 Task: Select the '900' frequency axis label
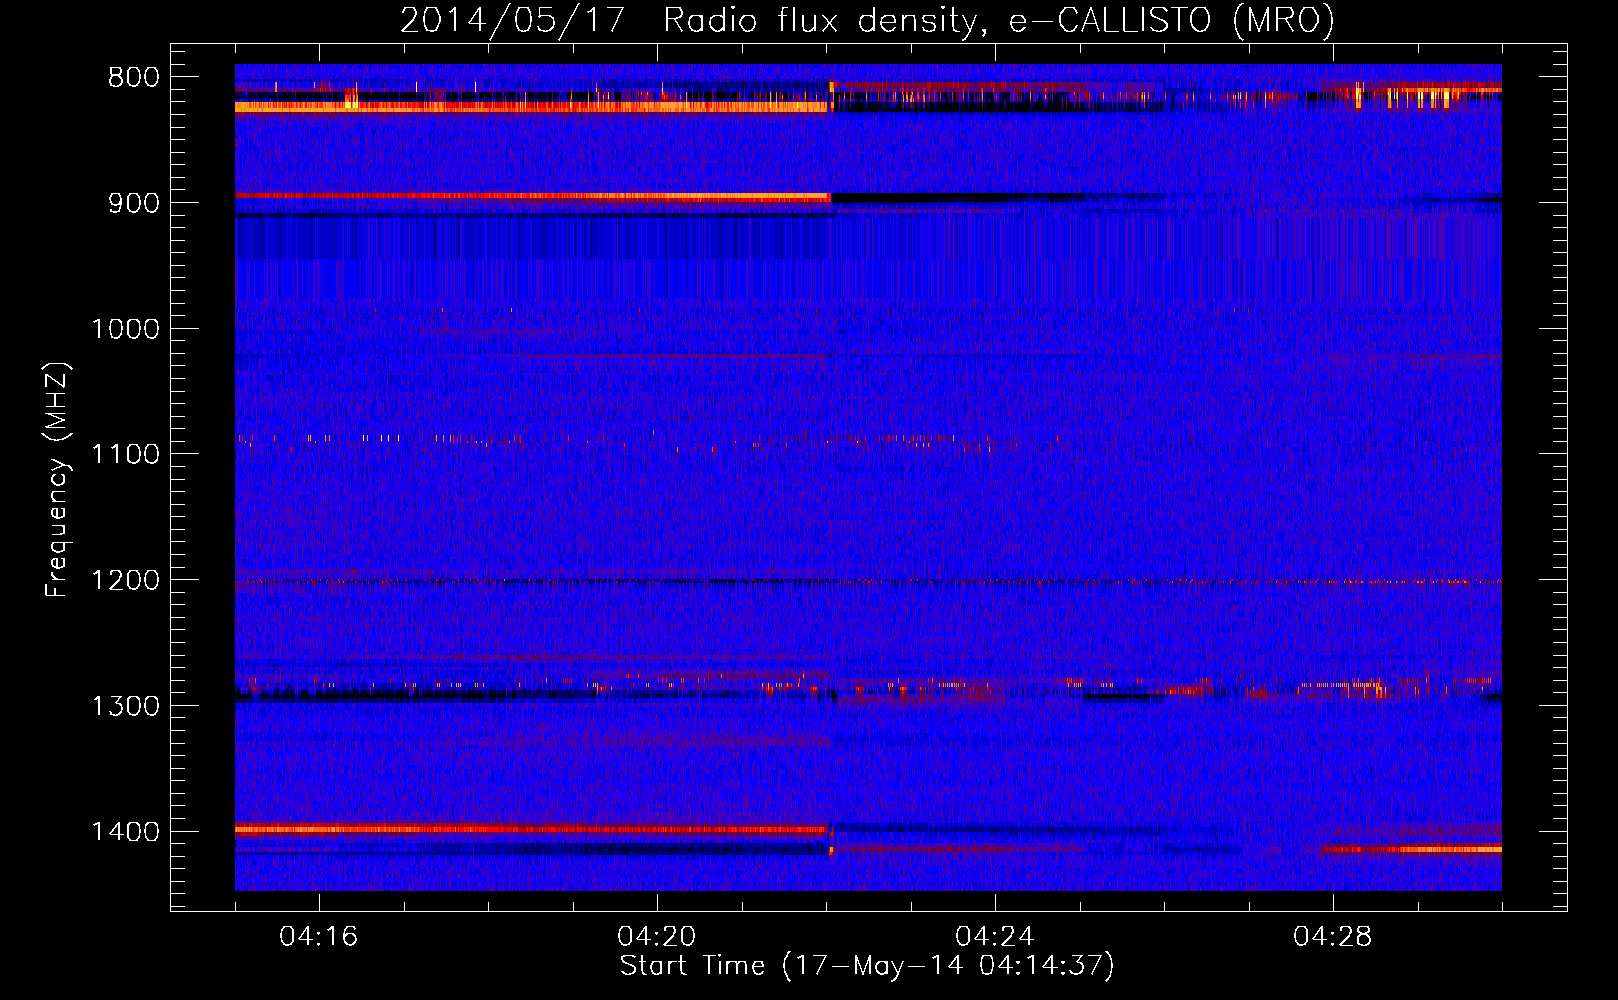click(x=133, y=203)
